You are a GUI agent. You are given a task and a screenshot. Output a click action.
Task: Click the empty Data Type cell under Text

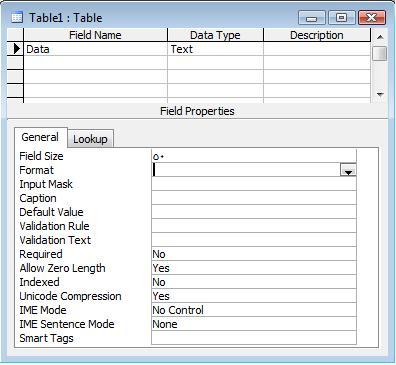point(215,63)
